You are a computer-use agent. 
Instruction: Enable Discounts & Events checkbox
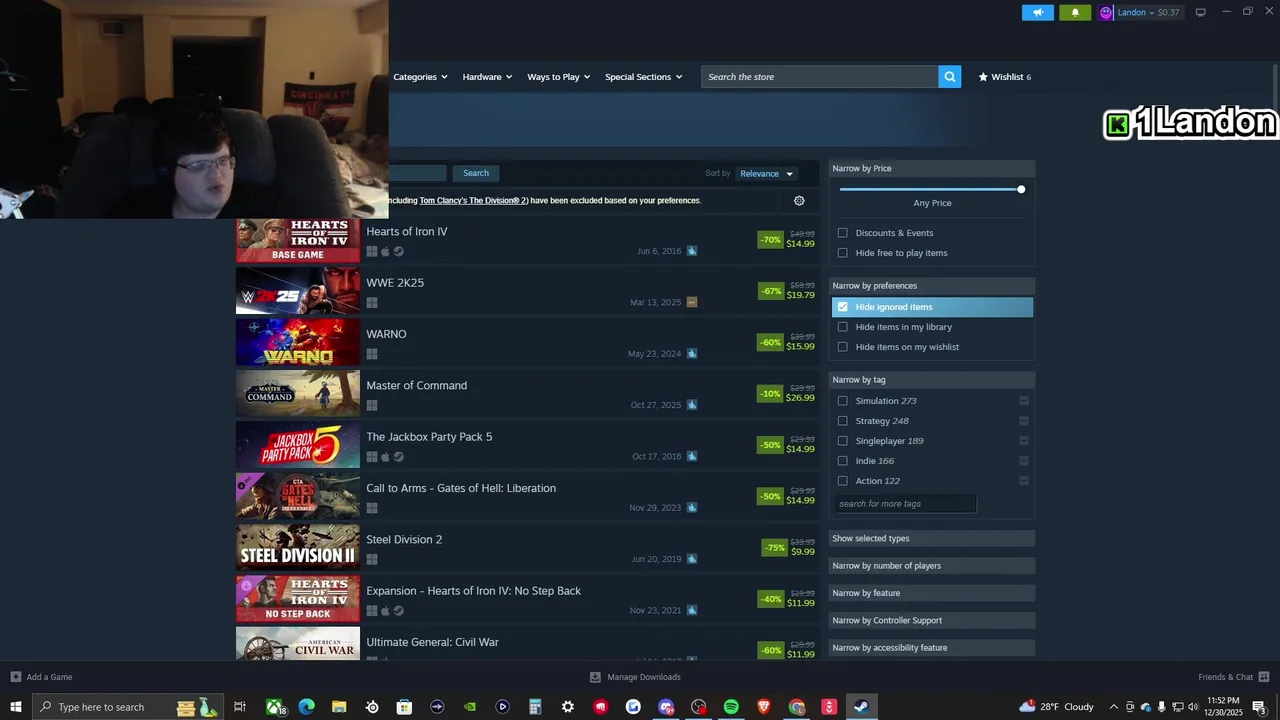click(x=842, y=233)
